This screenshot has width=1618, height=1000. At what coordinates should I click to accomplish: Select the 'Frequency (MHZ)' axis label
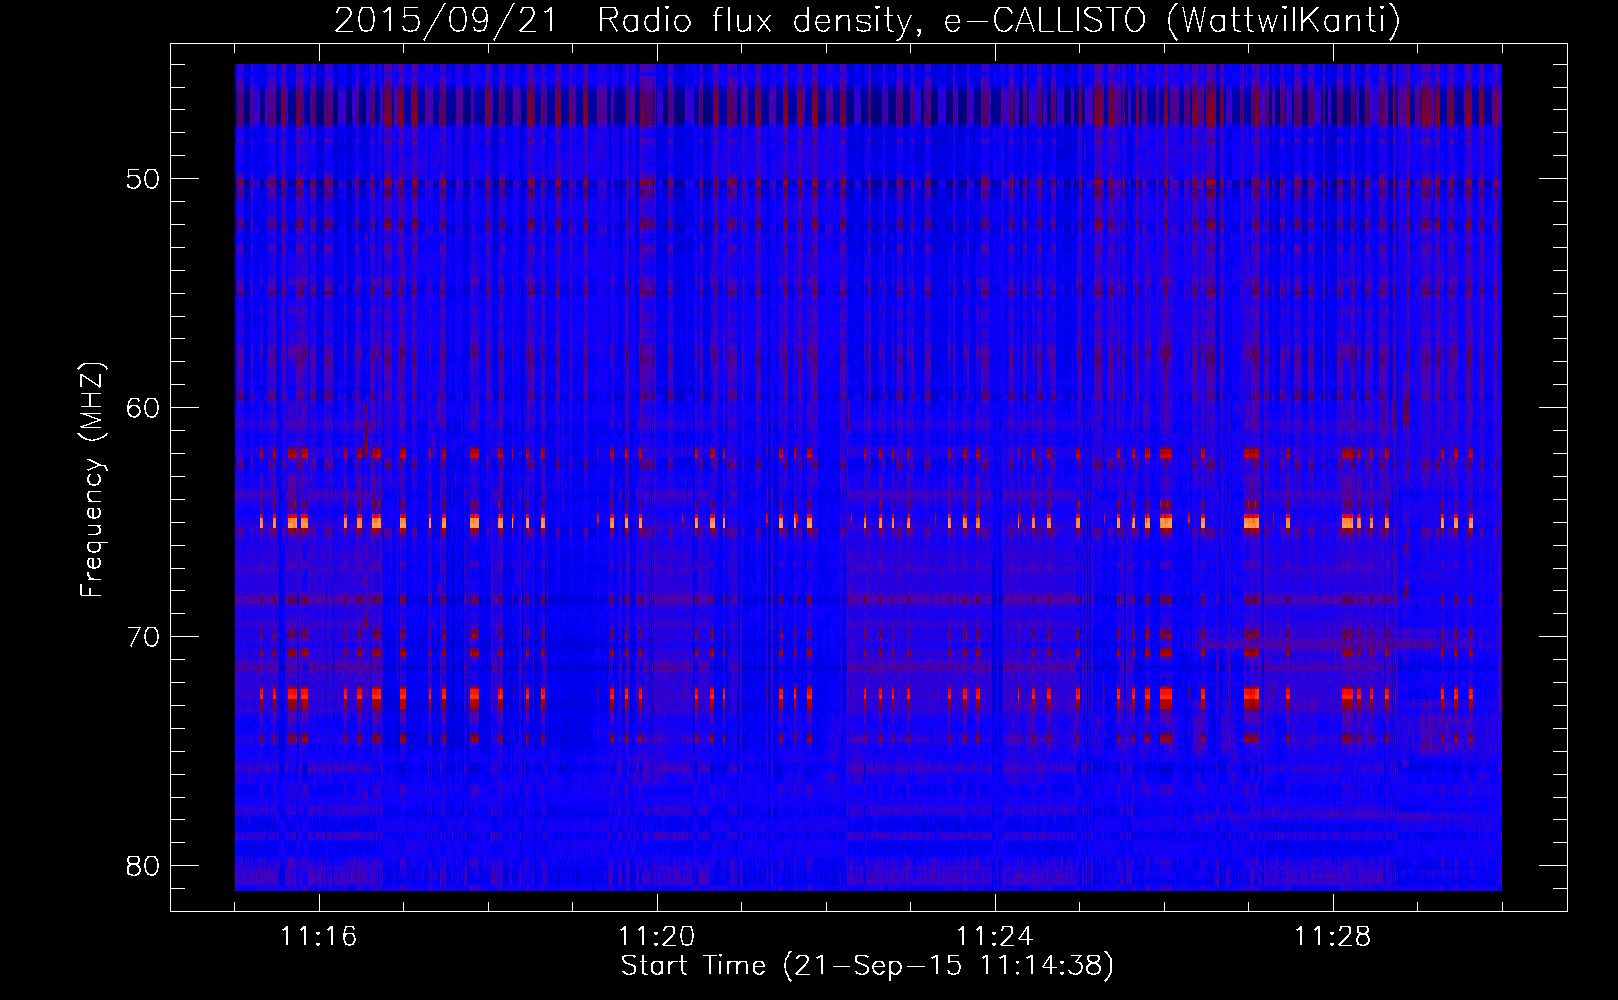coord(92,480)
